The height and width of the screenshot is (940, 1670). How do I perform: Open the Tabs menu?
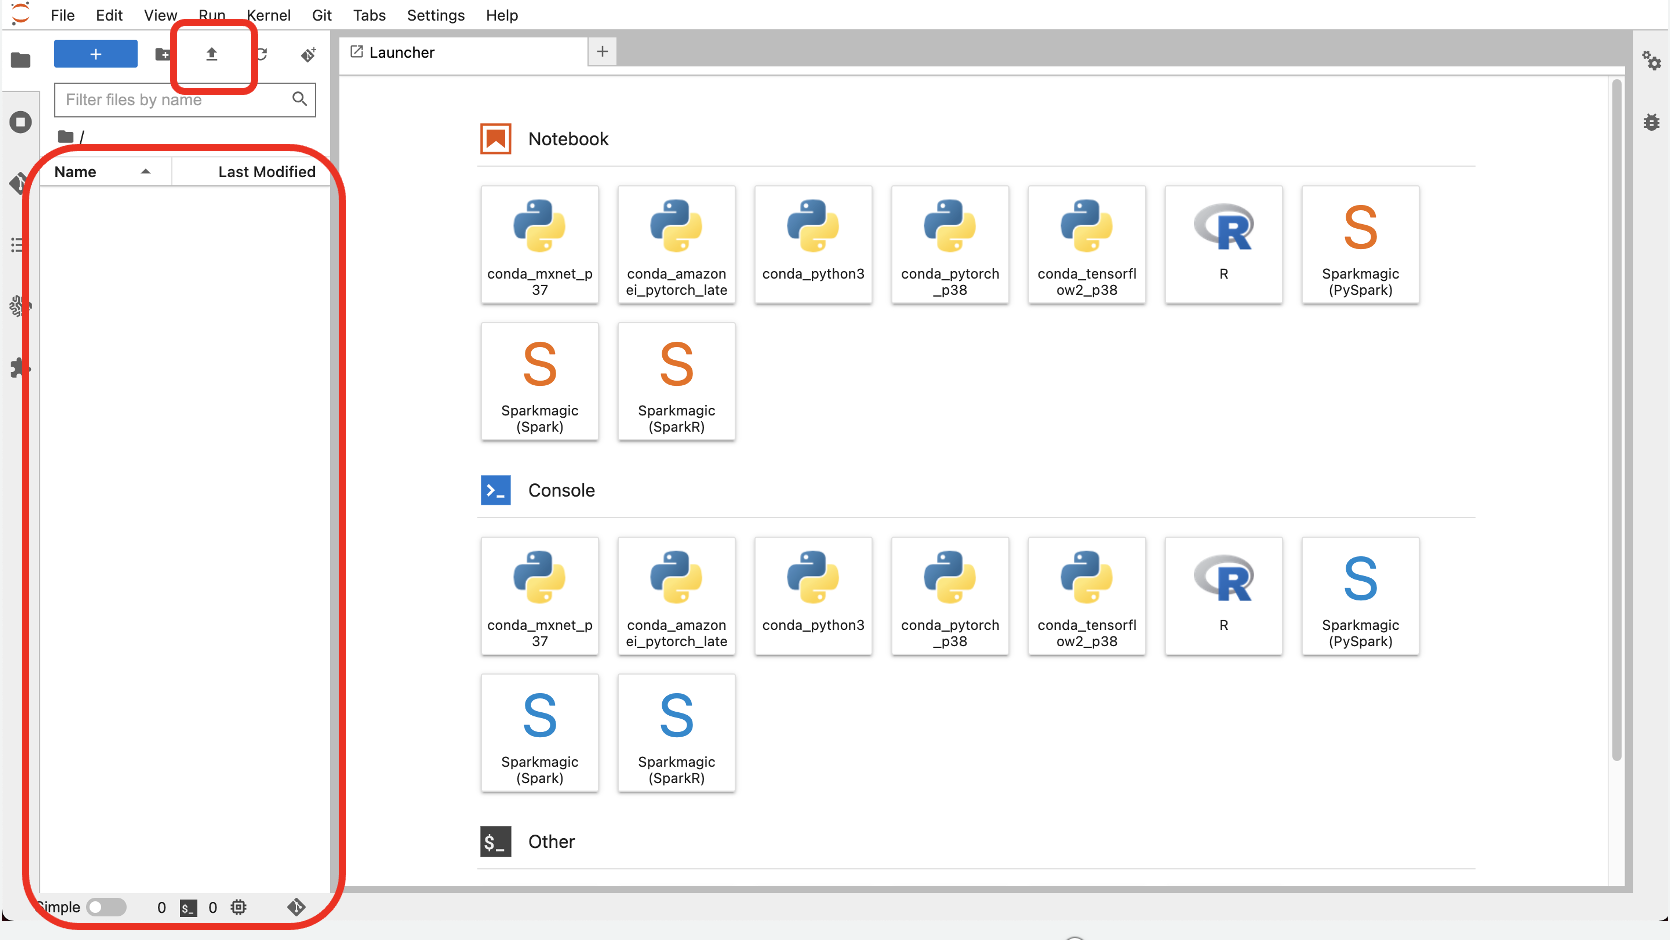[x=369, y=15]
